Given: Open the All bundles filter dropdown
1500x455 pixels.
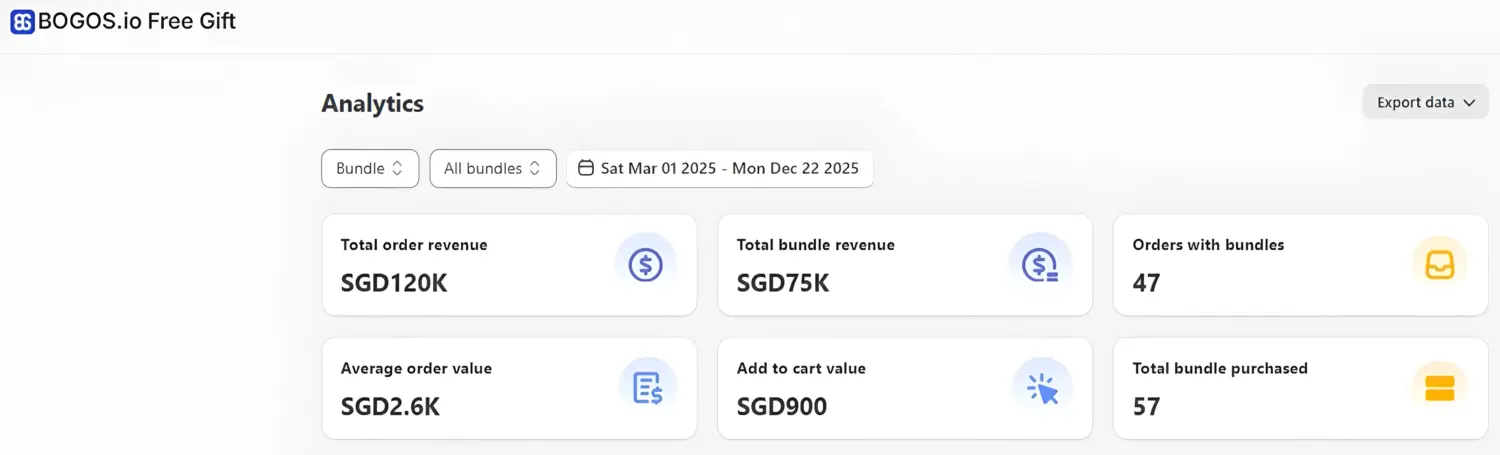Looking at the screenshot, I should (x=493, y=168).
